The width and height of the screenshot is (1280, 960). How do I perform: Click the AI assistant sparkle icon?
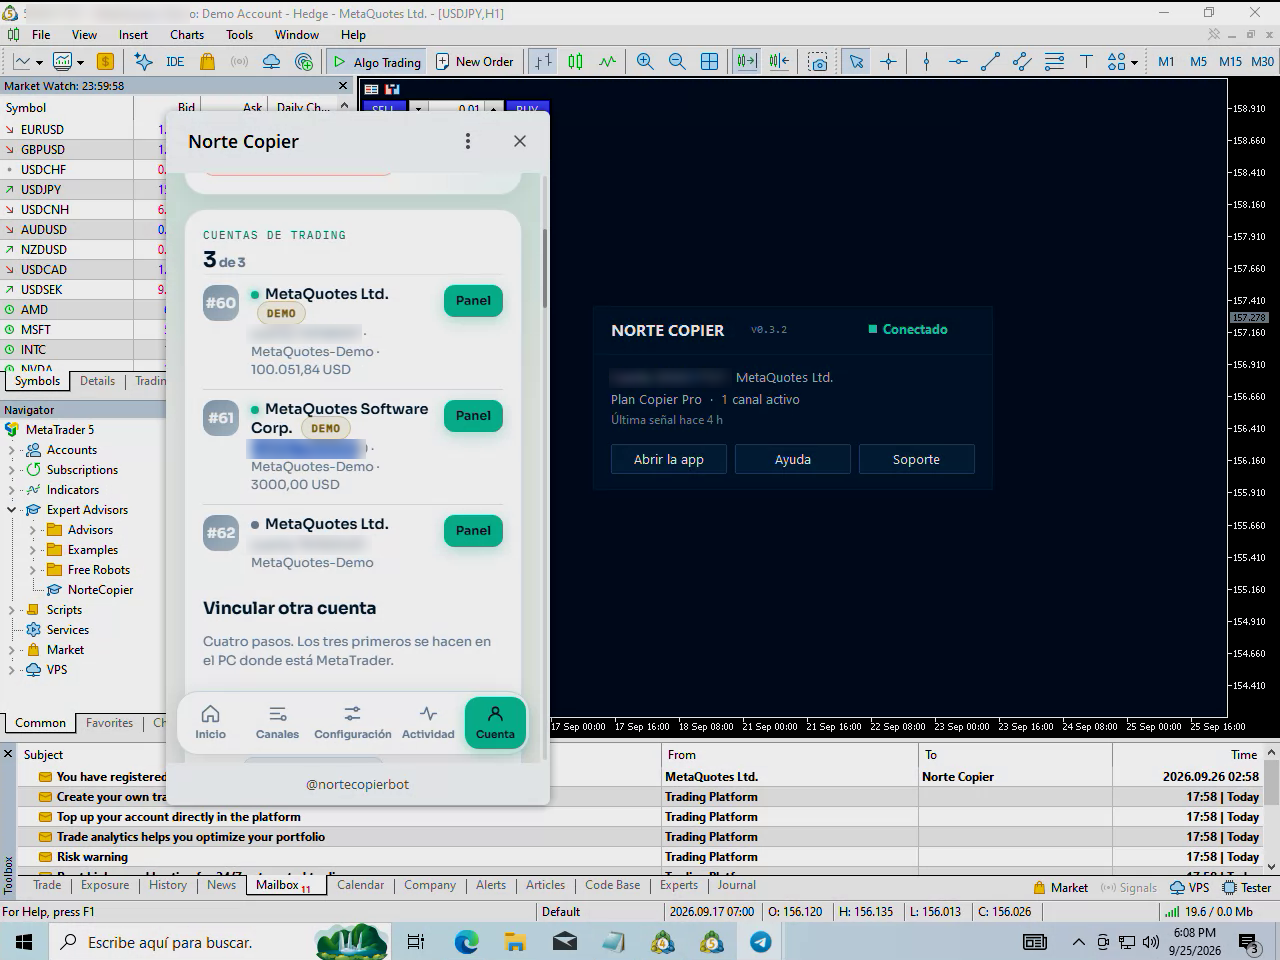(x=143, y=61)
